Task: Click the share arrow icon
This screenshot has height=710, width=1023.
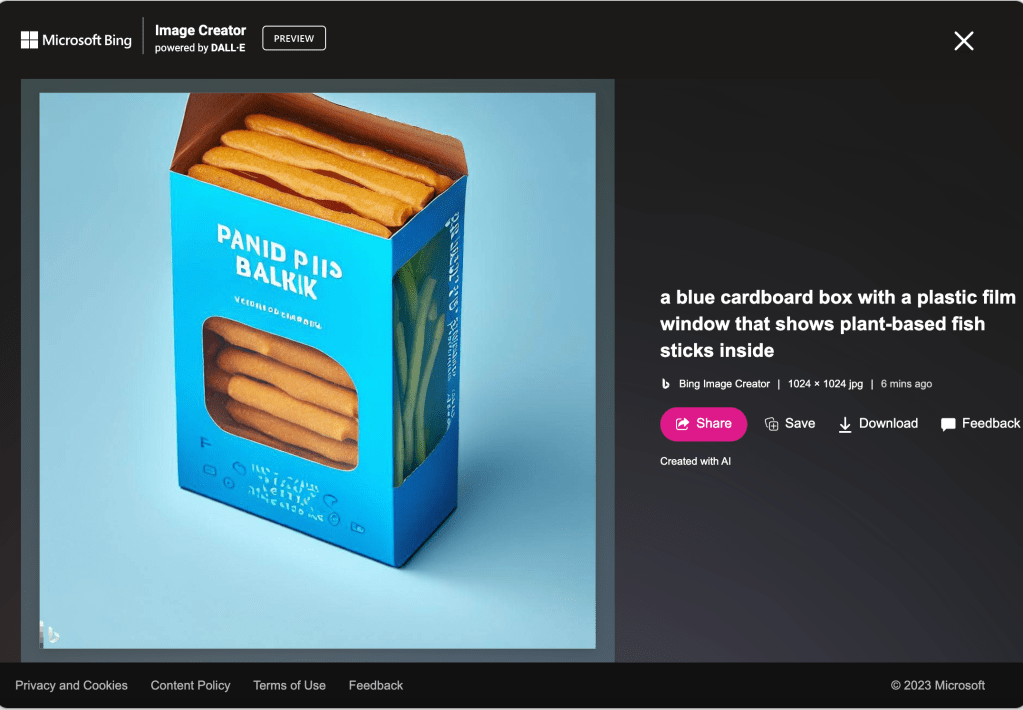Action: tap(682, 424)
